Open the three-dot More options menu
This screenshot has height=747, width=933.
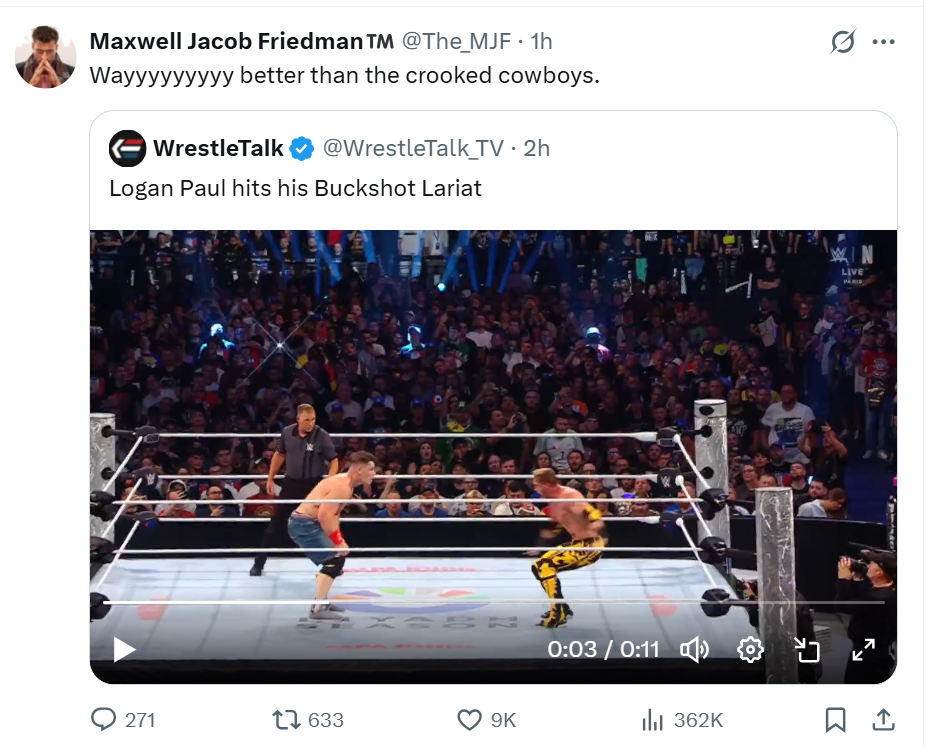pyautogui.click(x=883, y=42)
